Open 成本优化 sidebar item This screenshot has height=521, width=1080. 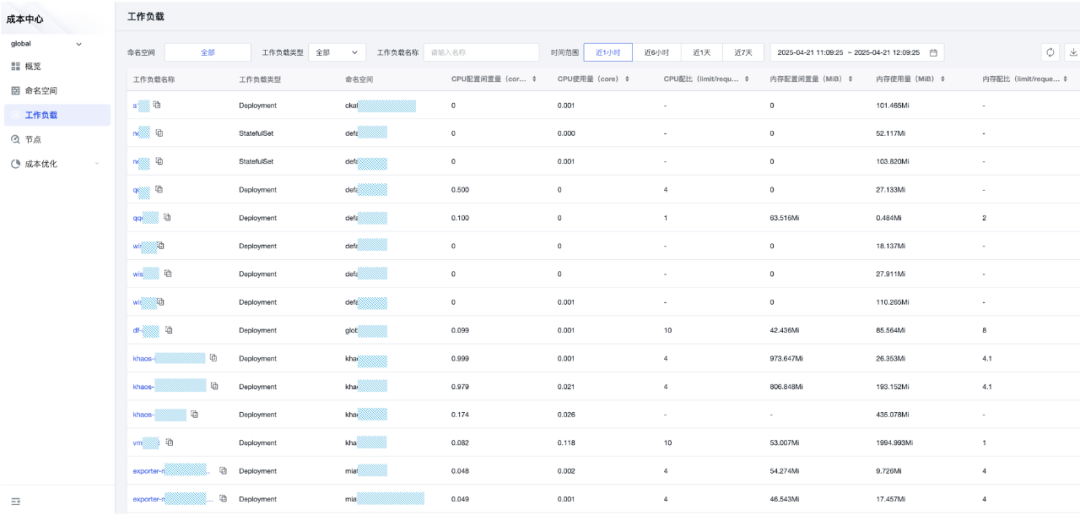pos(57,164)
